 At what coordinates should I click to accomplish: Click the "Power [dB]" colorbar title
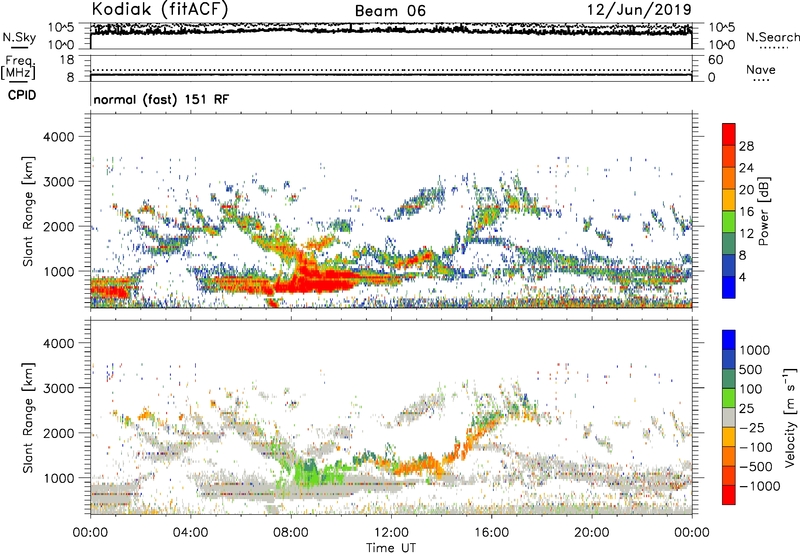click(764, 211)
